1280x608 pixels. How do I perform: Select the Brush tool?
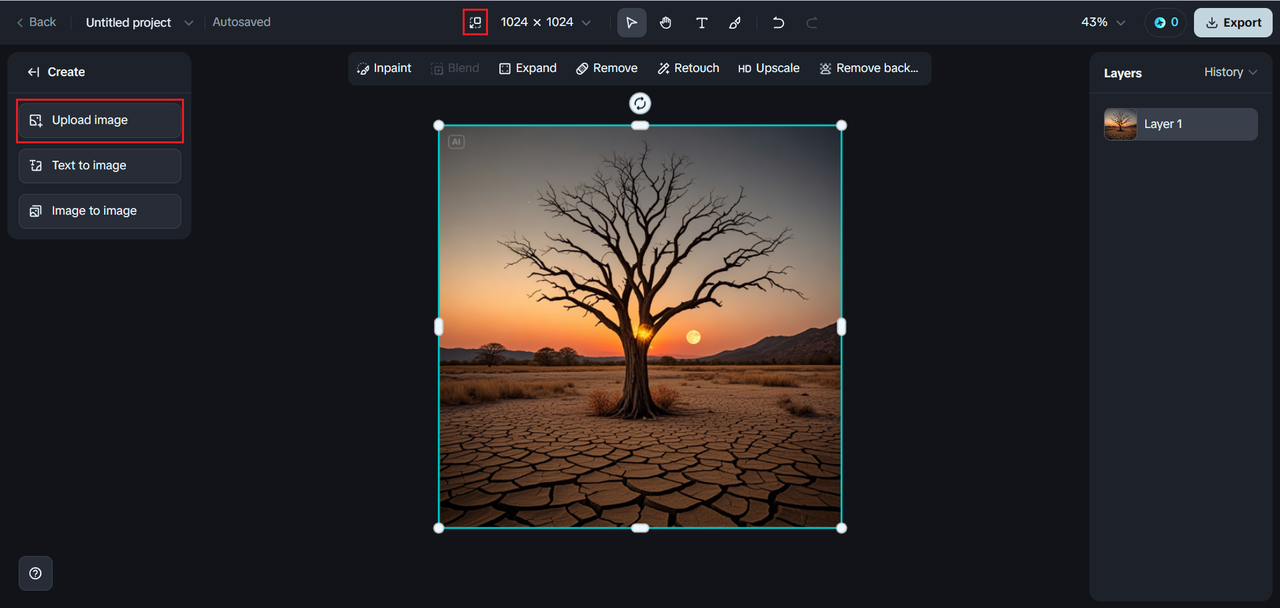click(x=735, y=22)
